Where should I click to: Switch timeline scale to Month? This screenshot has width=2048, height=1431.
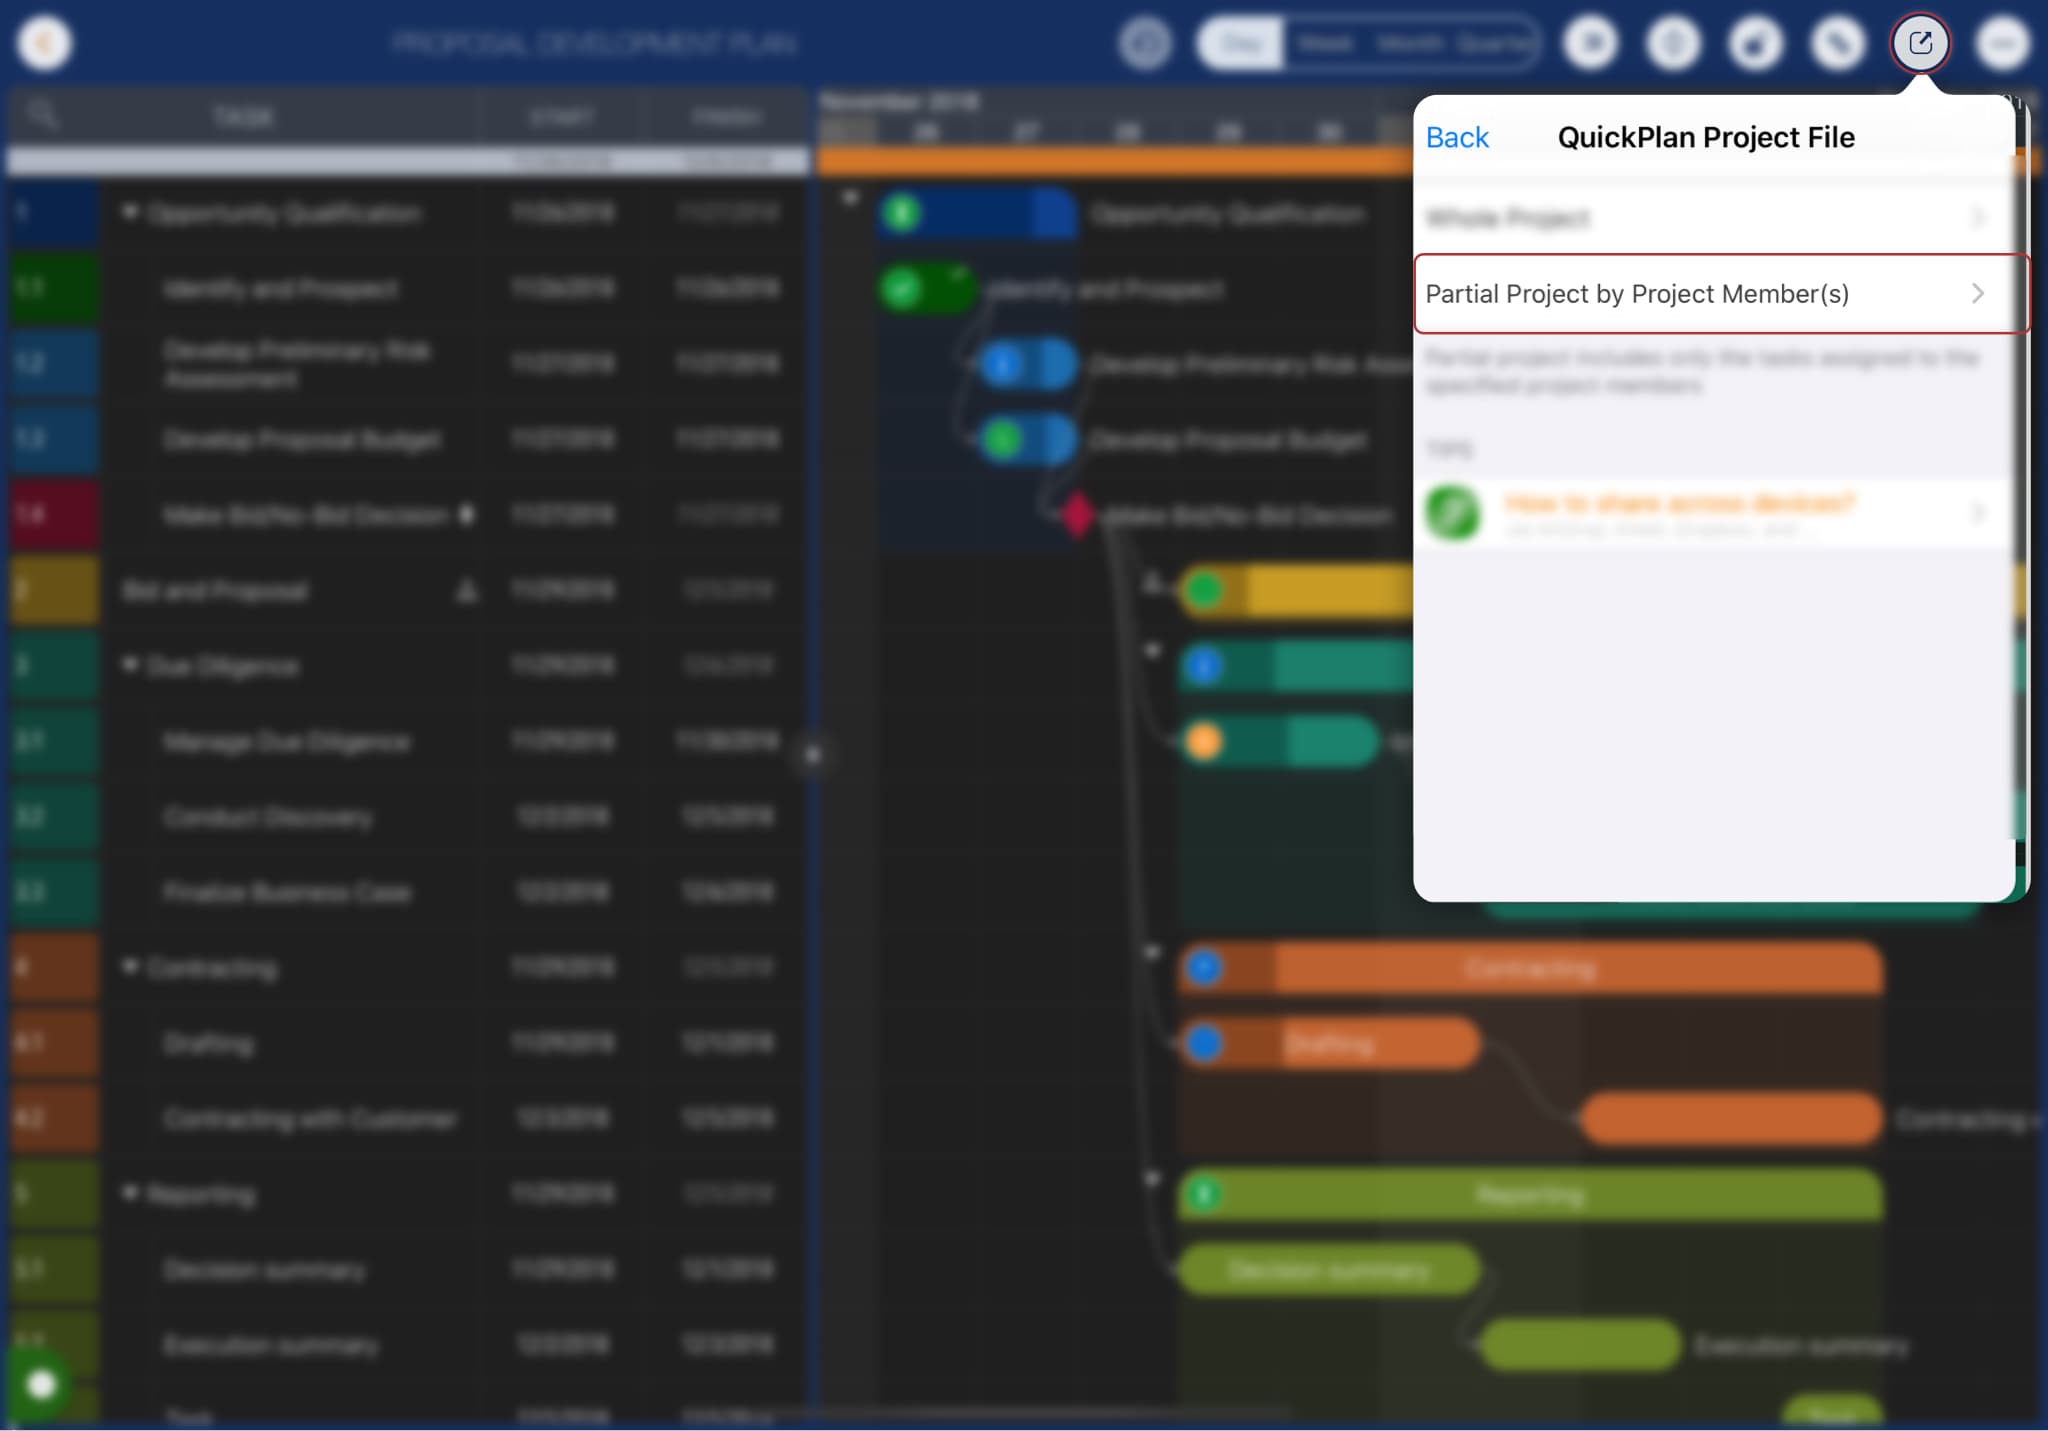click(1409, 43)
